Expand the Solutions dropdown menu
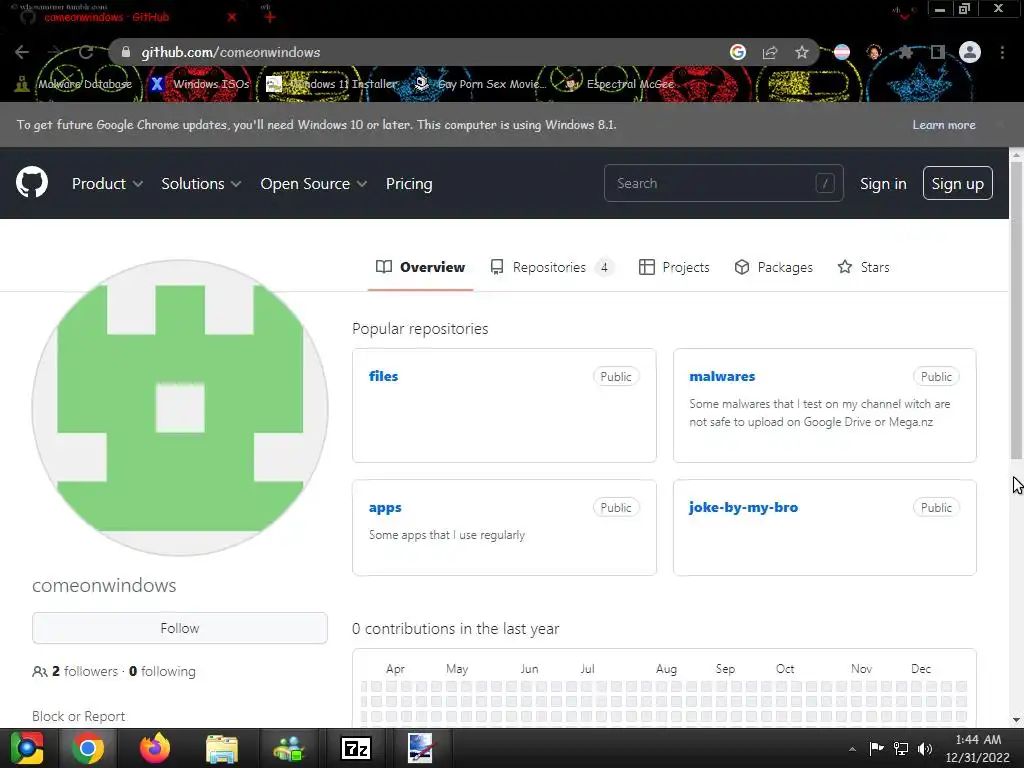 tap(201, 184)
